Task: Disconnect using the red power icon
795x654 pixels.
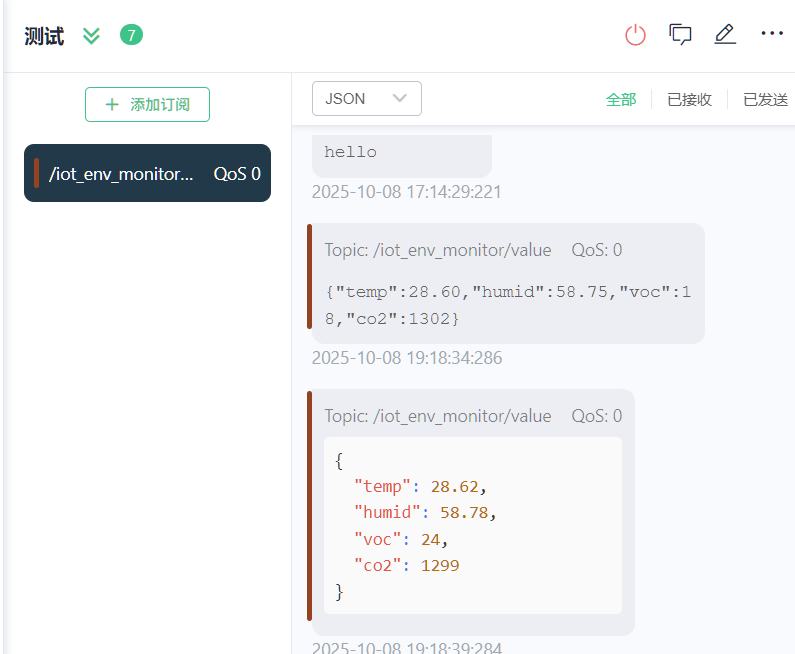Action: (x=635, y=35)
